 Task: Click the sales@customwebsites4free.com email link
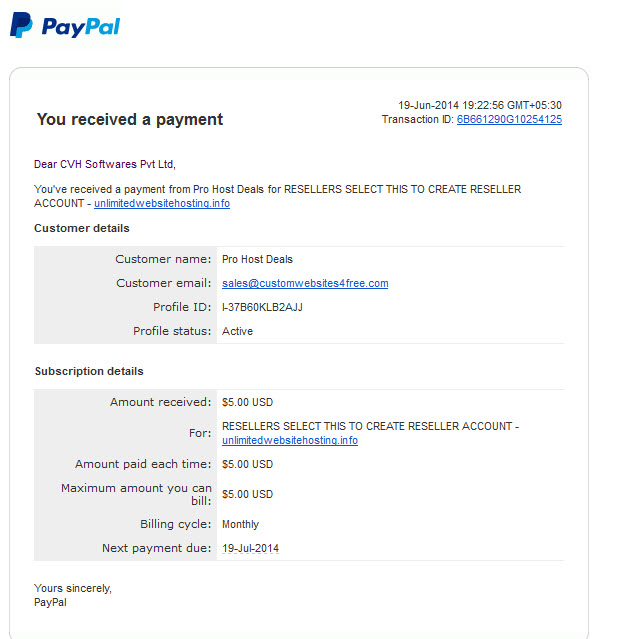pyautogui.click(x=305, y=283)
